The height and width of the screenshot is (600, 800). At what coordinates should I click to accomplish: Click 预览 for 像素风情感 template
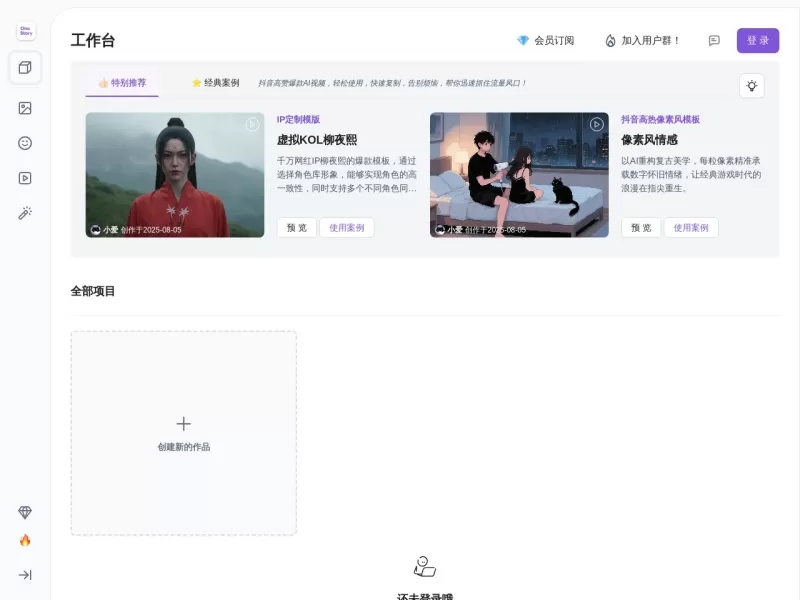(640, 227)
